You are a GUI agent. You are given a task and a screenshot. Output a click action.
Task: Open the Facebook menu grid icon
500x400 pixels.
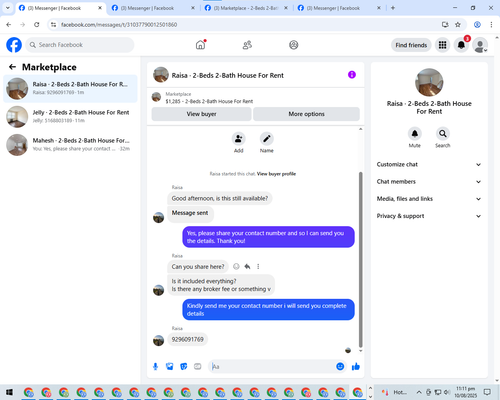[x=442, y=45]
